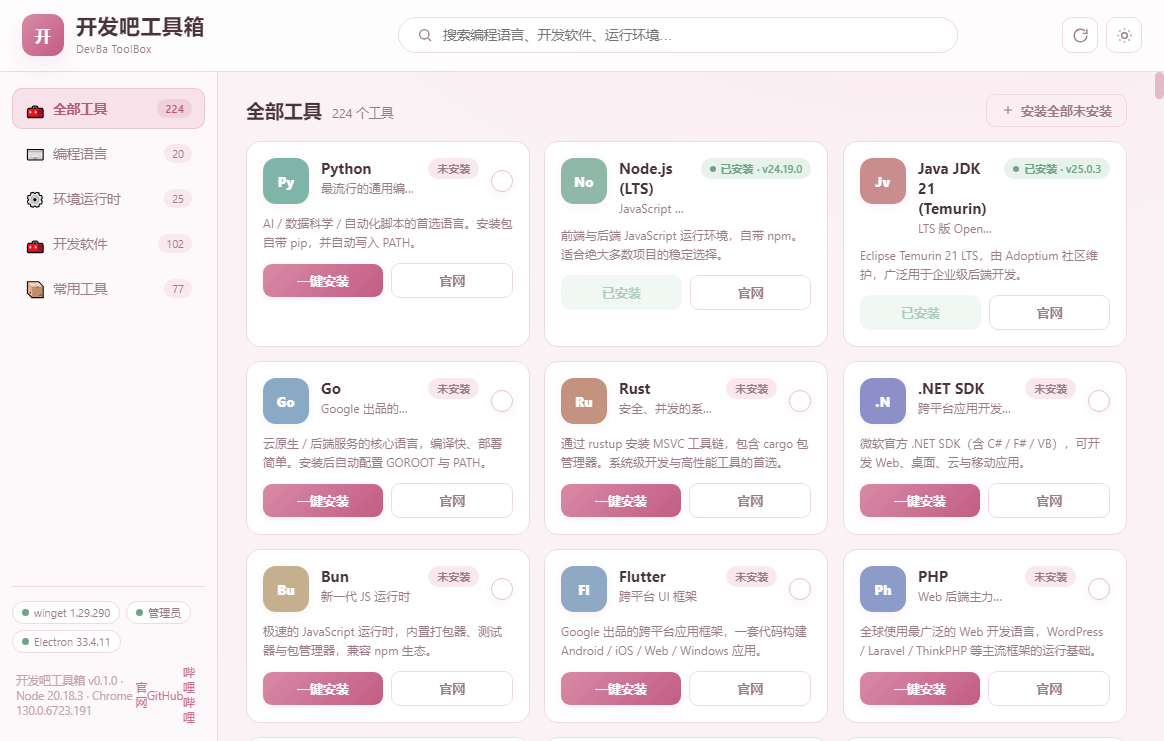Viewport: 1164px width, 741px height.
Task: Select the Bun card checkbox circle
Action: [502, 589]
